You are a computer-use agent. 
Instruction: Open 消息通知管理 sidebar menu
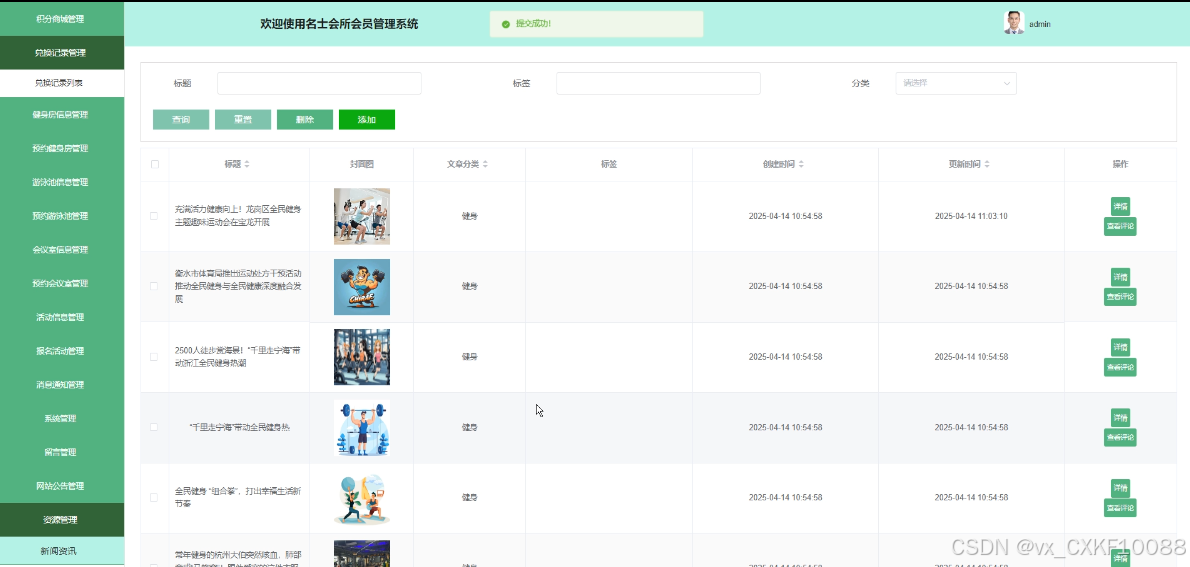[61, 385]
